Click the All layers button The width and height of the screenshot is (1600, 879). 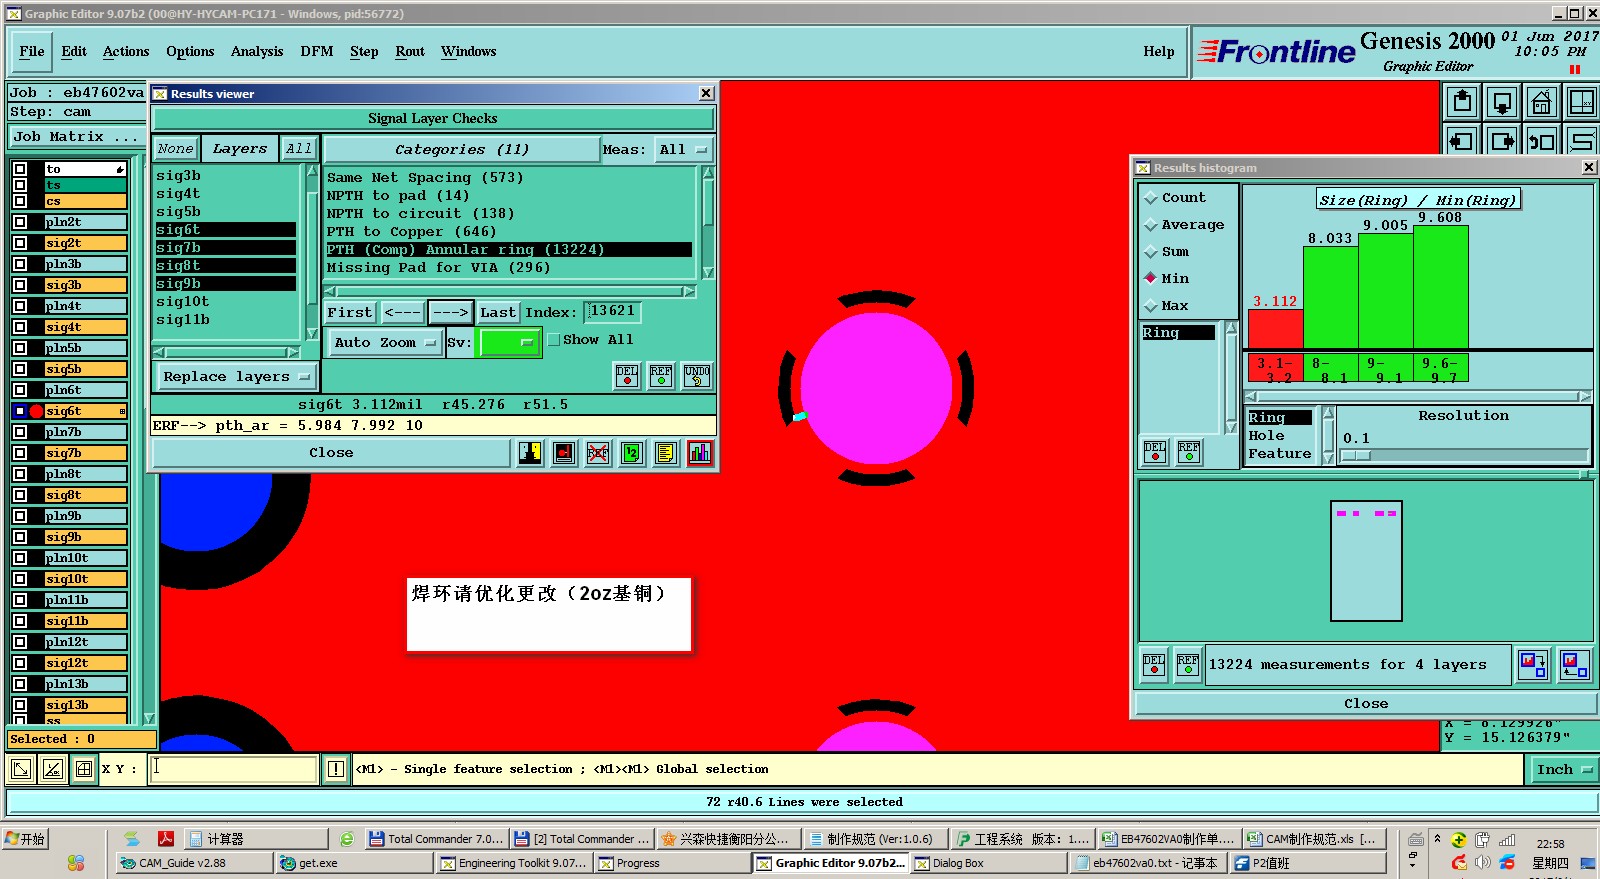tap(299, 149)
